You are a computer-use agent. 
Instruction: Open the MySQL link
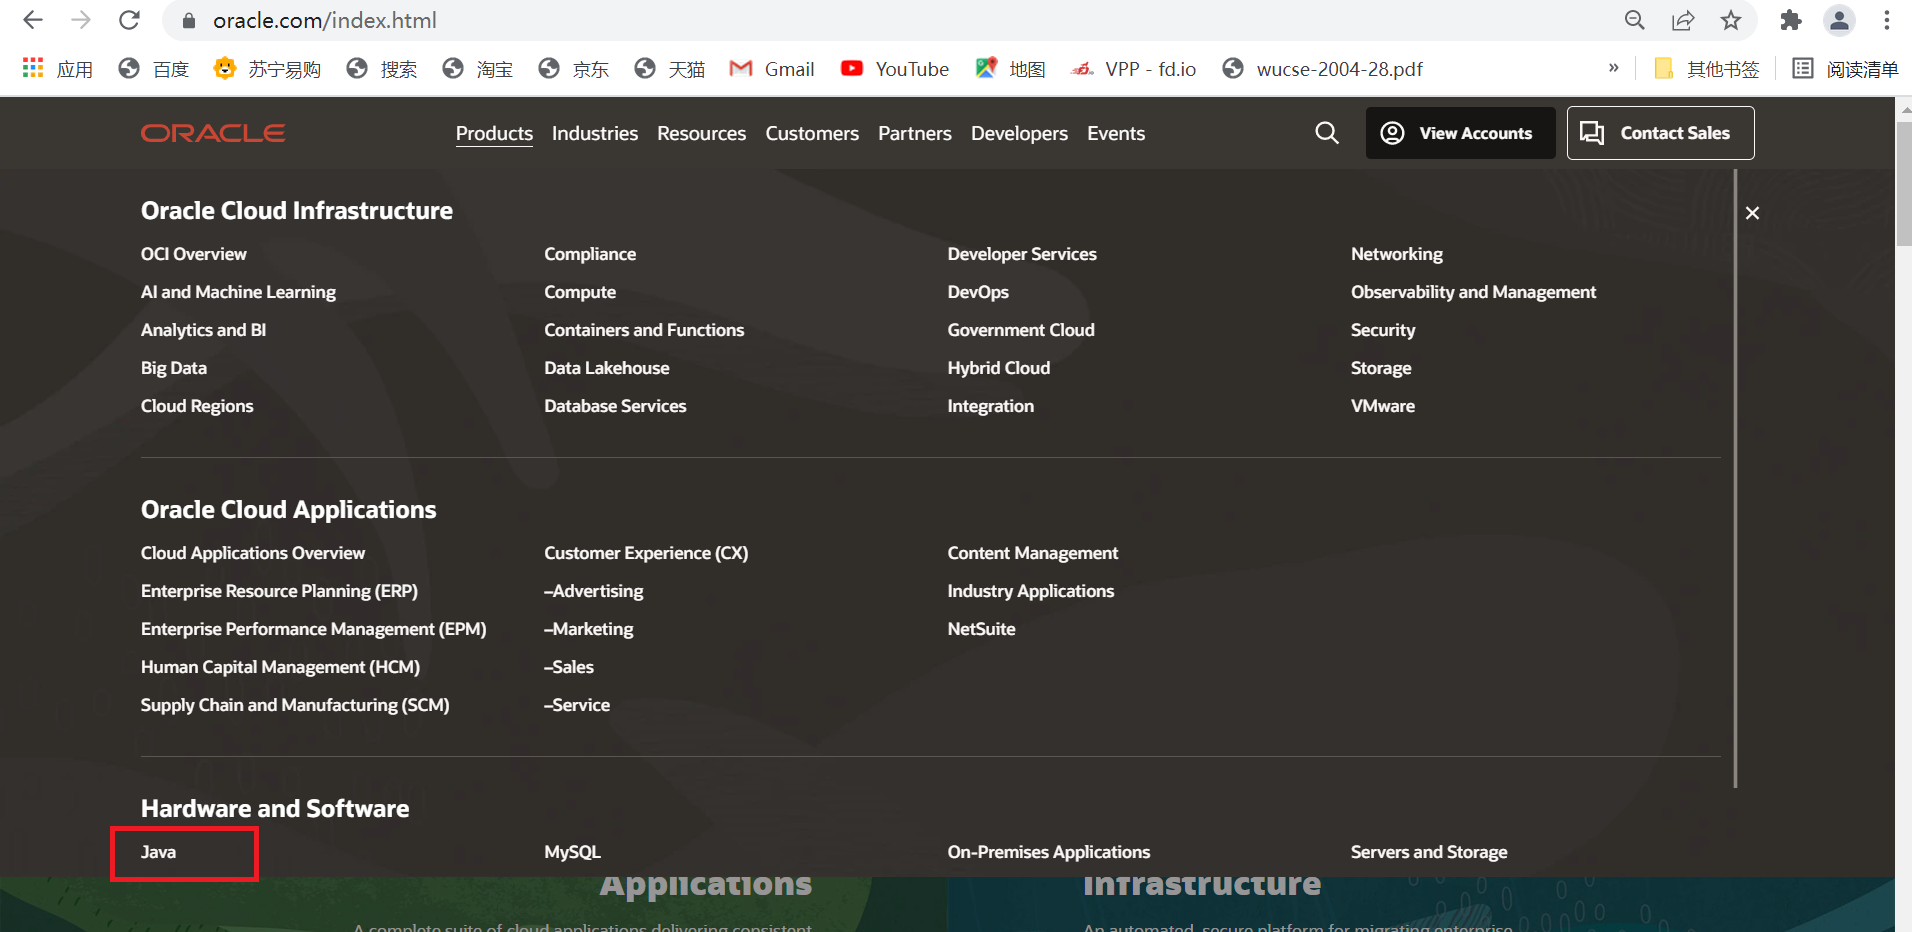point(572,852)
